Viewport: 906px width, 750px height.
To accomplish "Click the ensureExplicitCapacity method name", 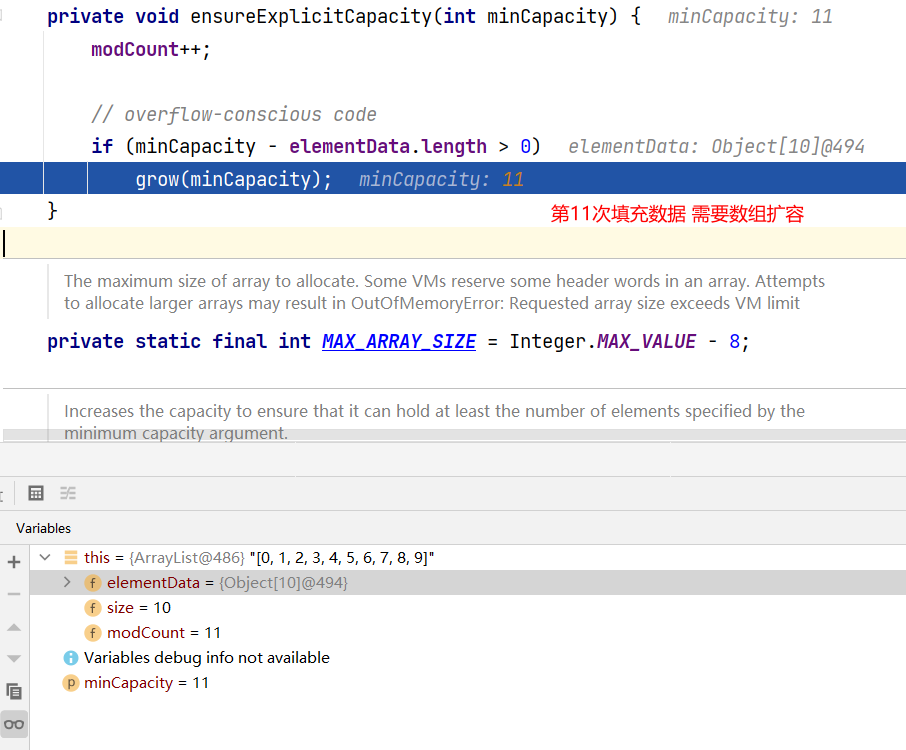I will tap(311, 16).
